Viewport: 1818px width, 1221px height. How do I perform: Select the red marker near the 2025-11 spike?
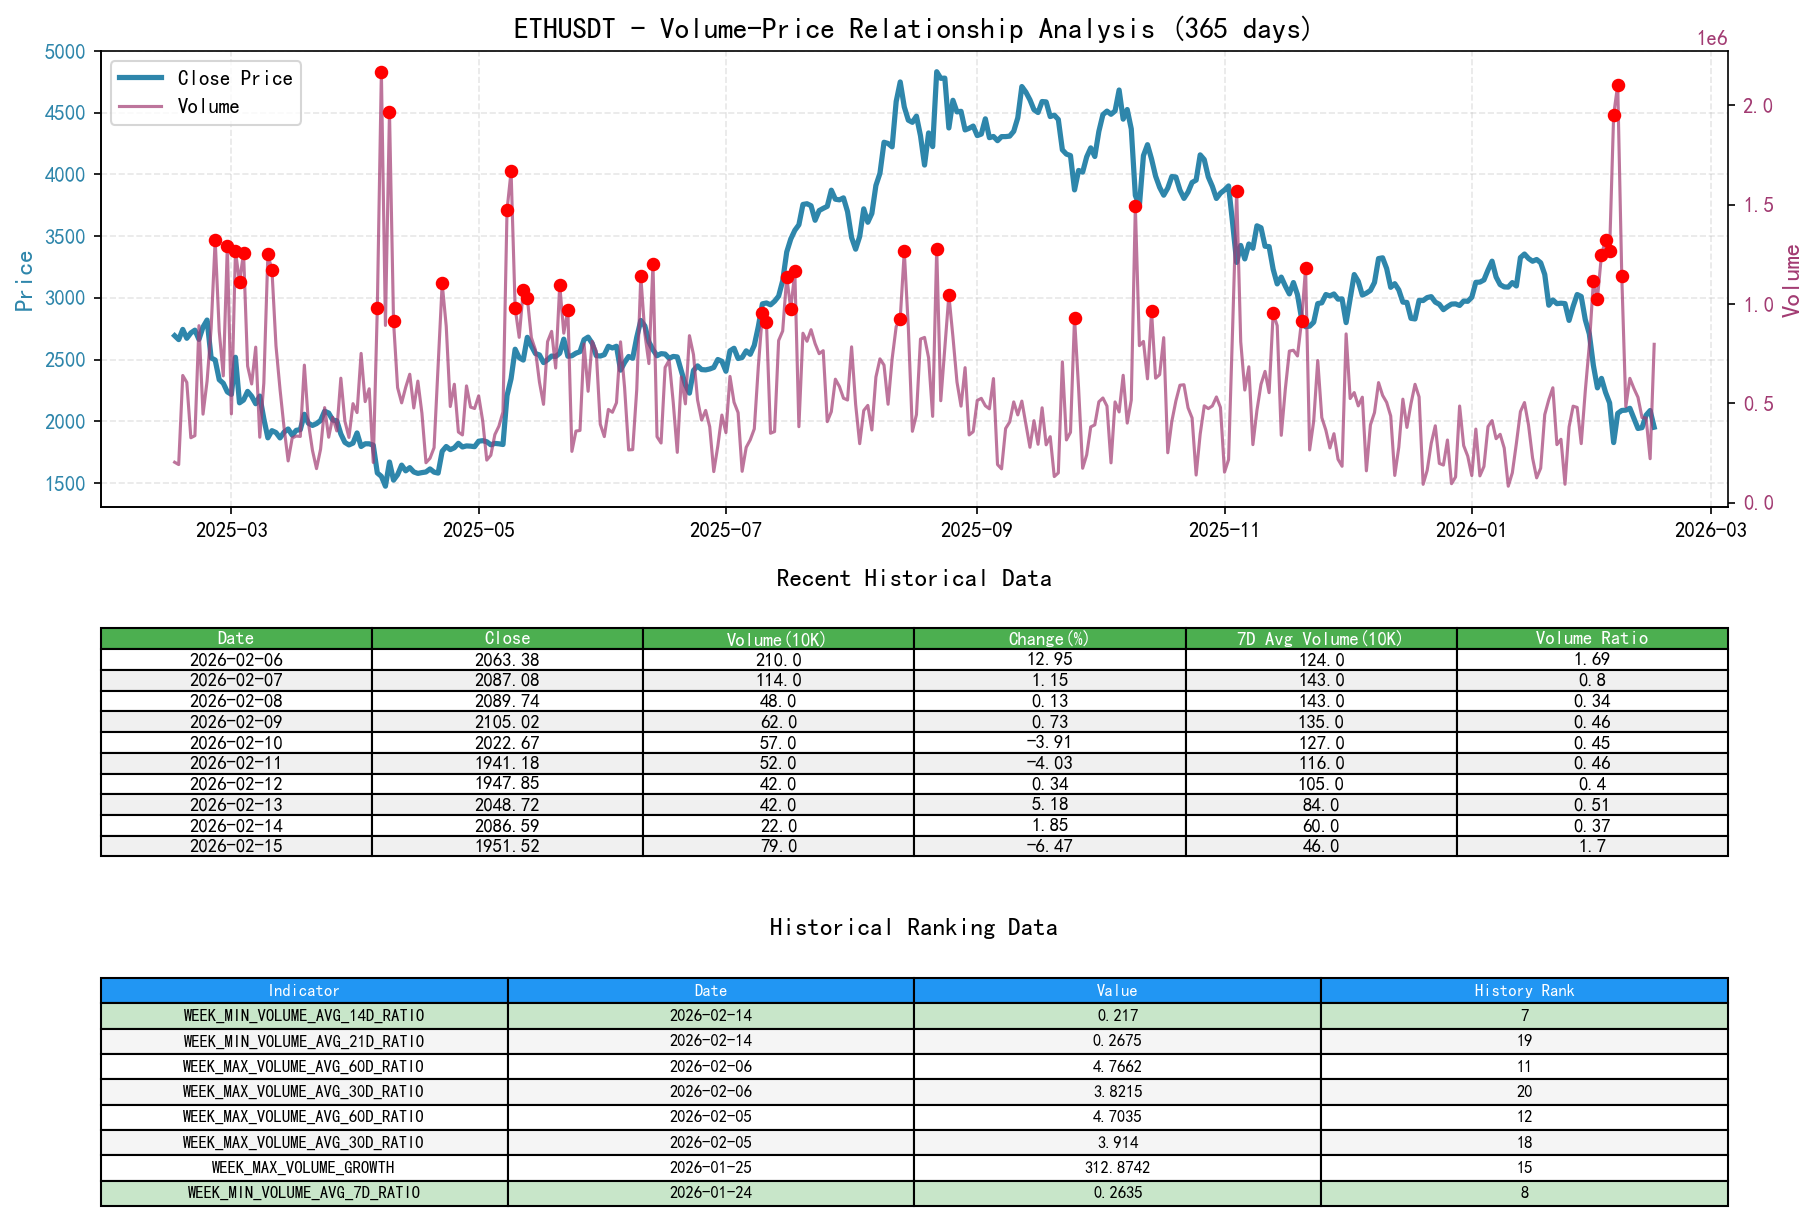[1236, 191]
